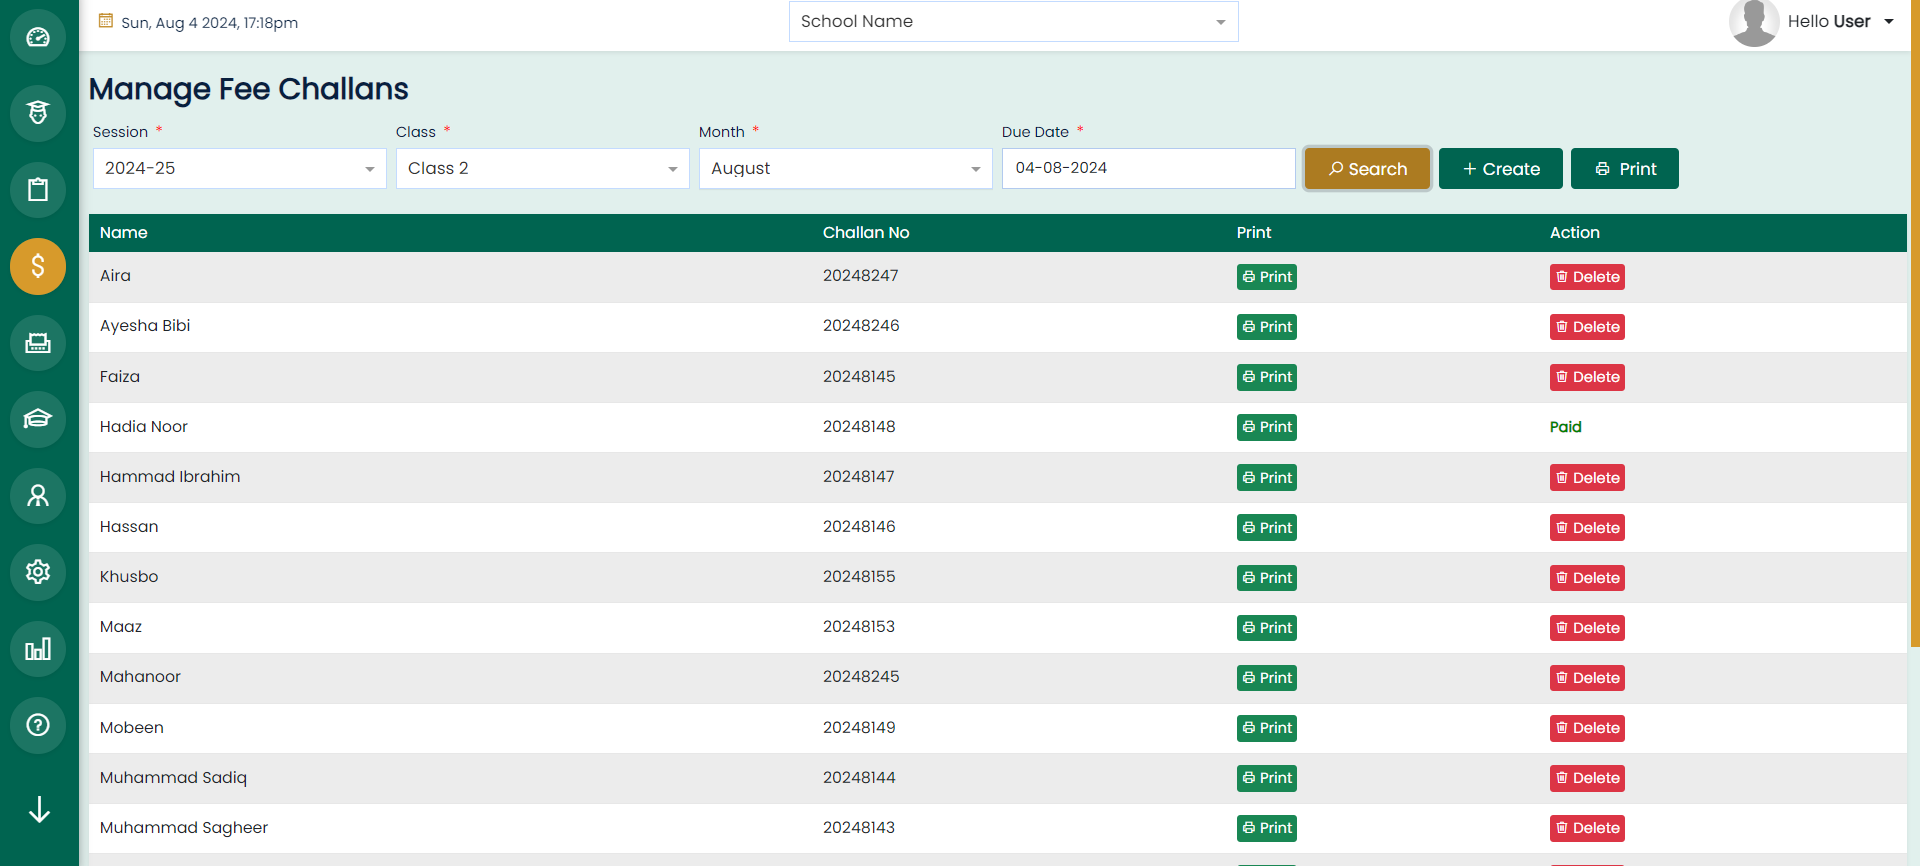Open the clipboard sidebar icon
This screenshot has width=1920, height=866.
coord(38,190)
